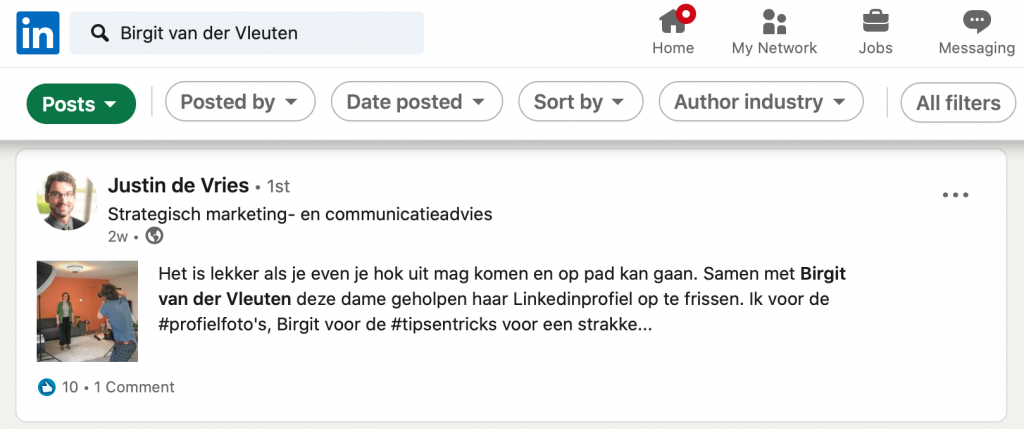Click the Birgit van der Vleuten mention
Viewport: 1024px width, 429px height.
click(x=502, y=286)
